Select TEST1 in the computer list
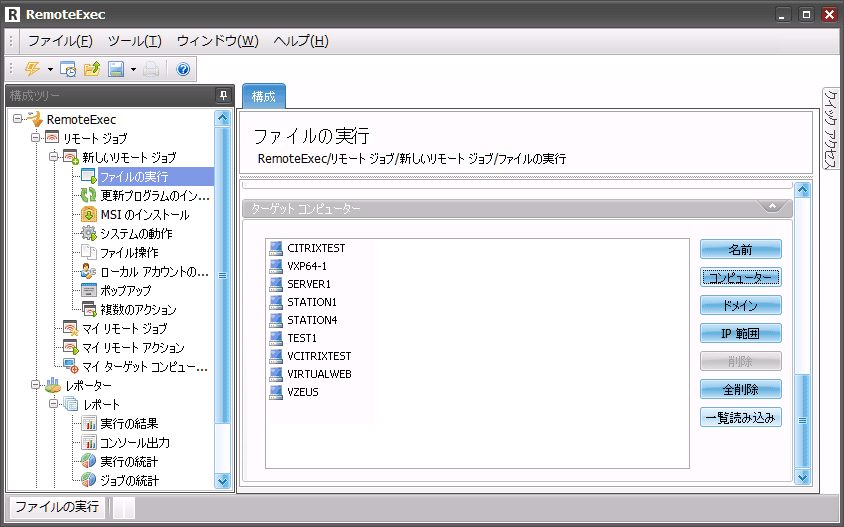 pos(302,338)
